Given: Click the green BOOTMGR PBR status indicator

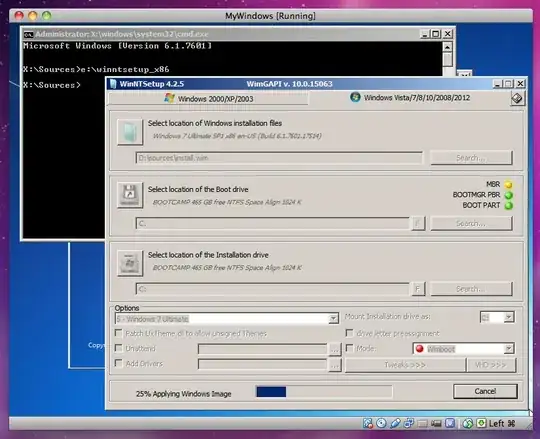Looking at the screenshot, I should (508, 195).
